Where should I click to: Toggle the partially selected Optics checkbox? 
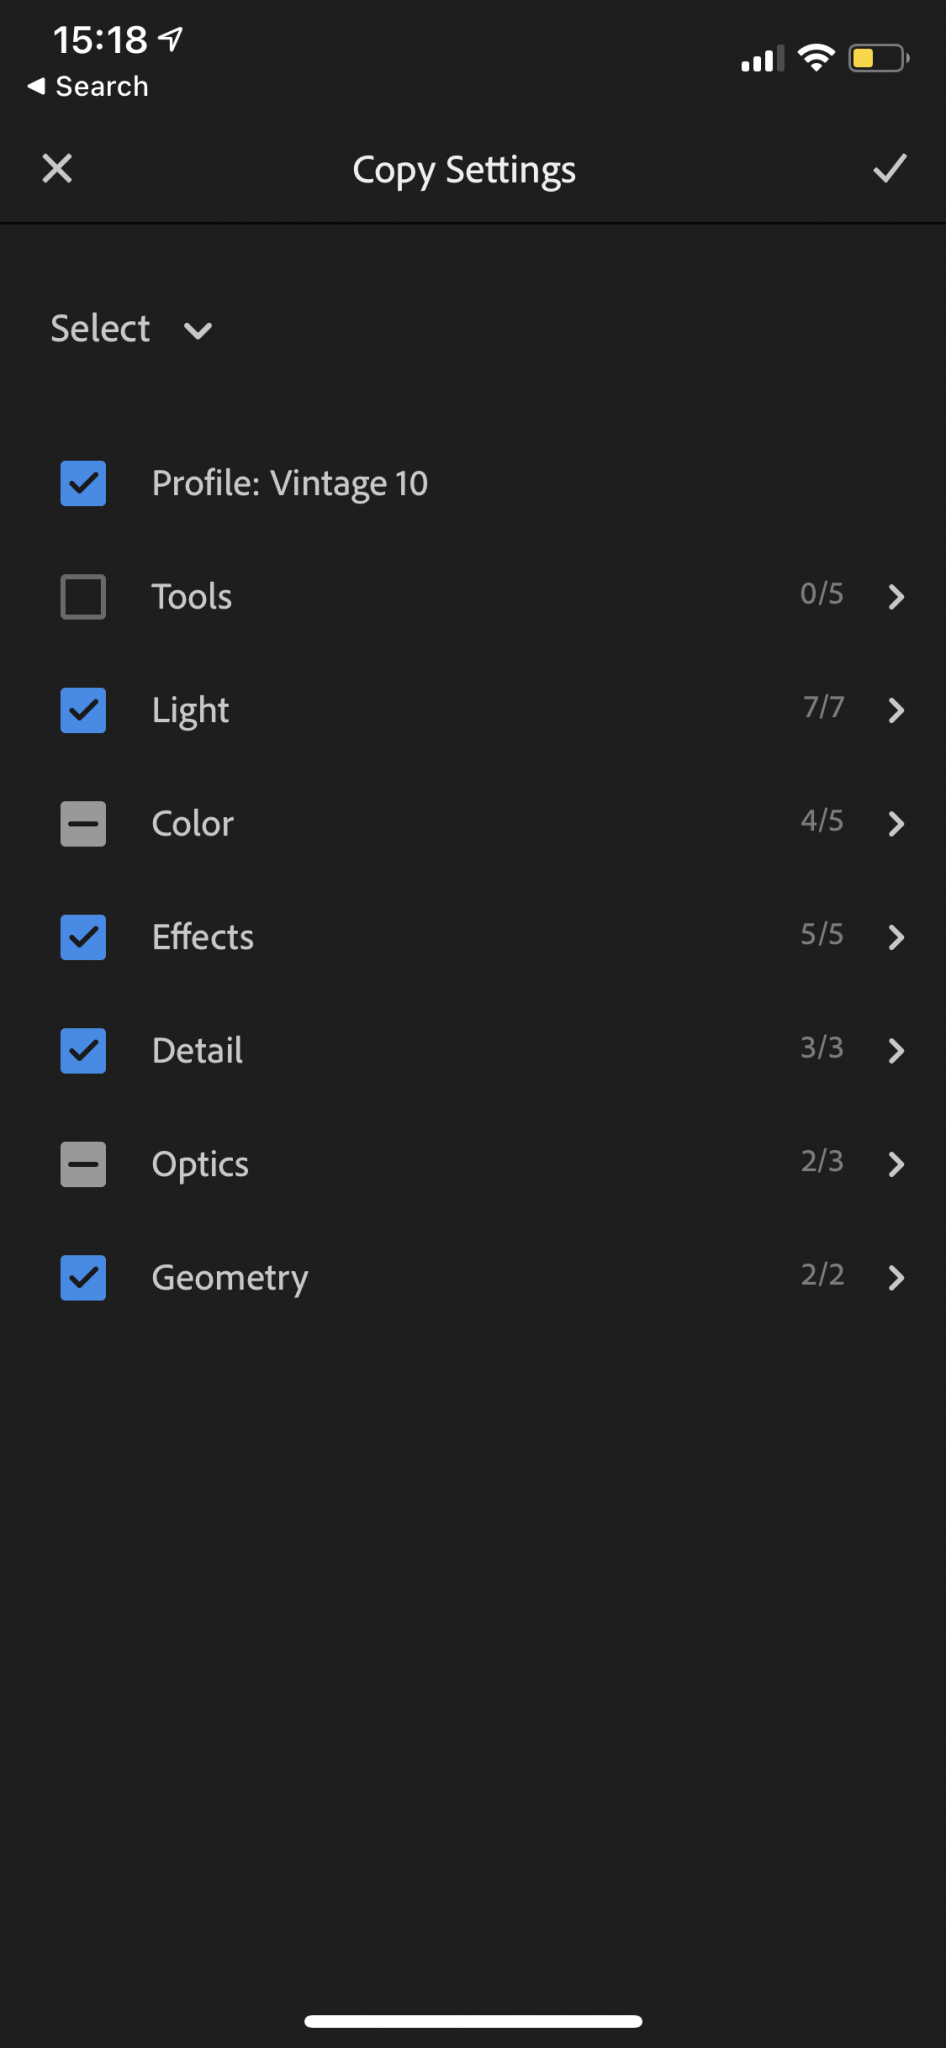(x=83, y=1164)
